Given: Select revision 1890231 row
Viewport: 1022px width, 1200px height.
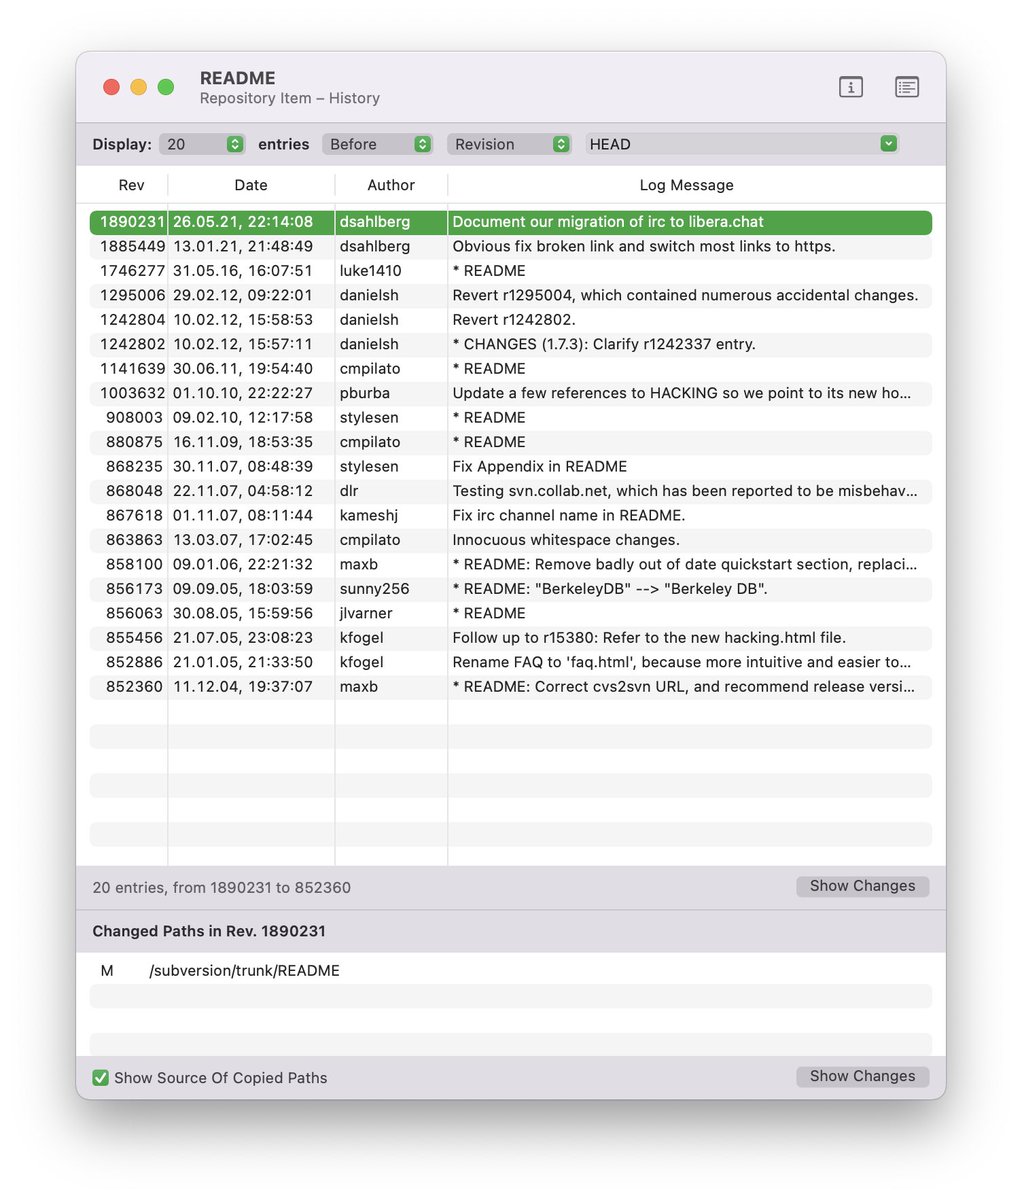Looking at the screenshot, I should click(510, 222).
